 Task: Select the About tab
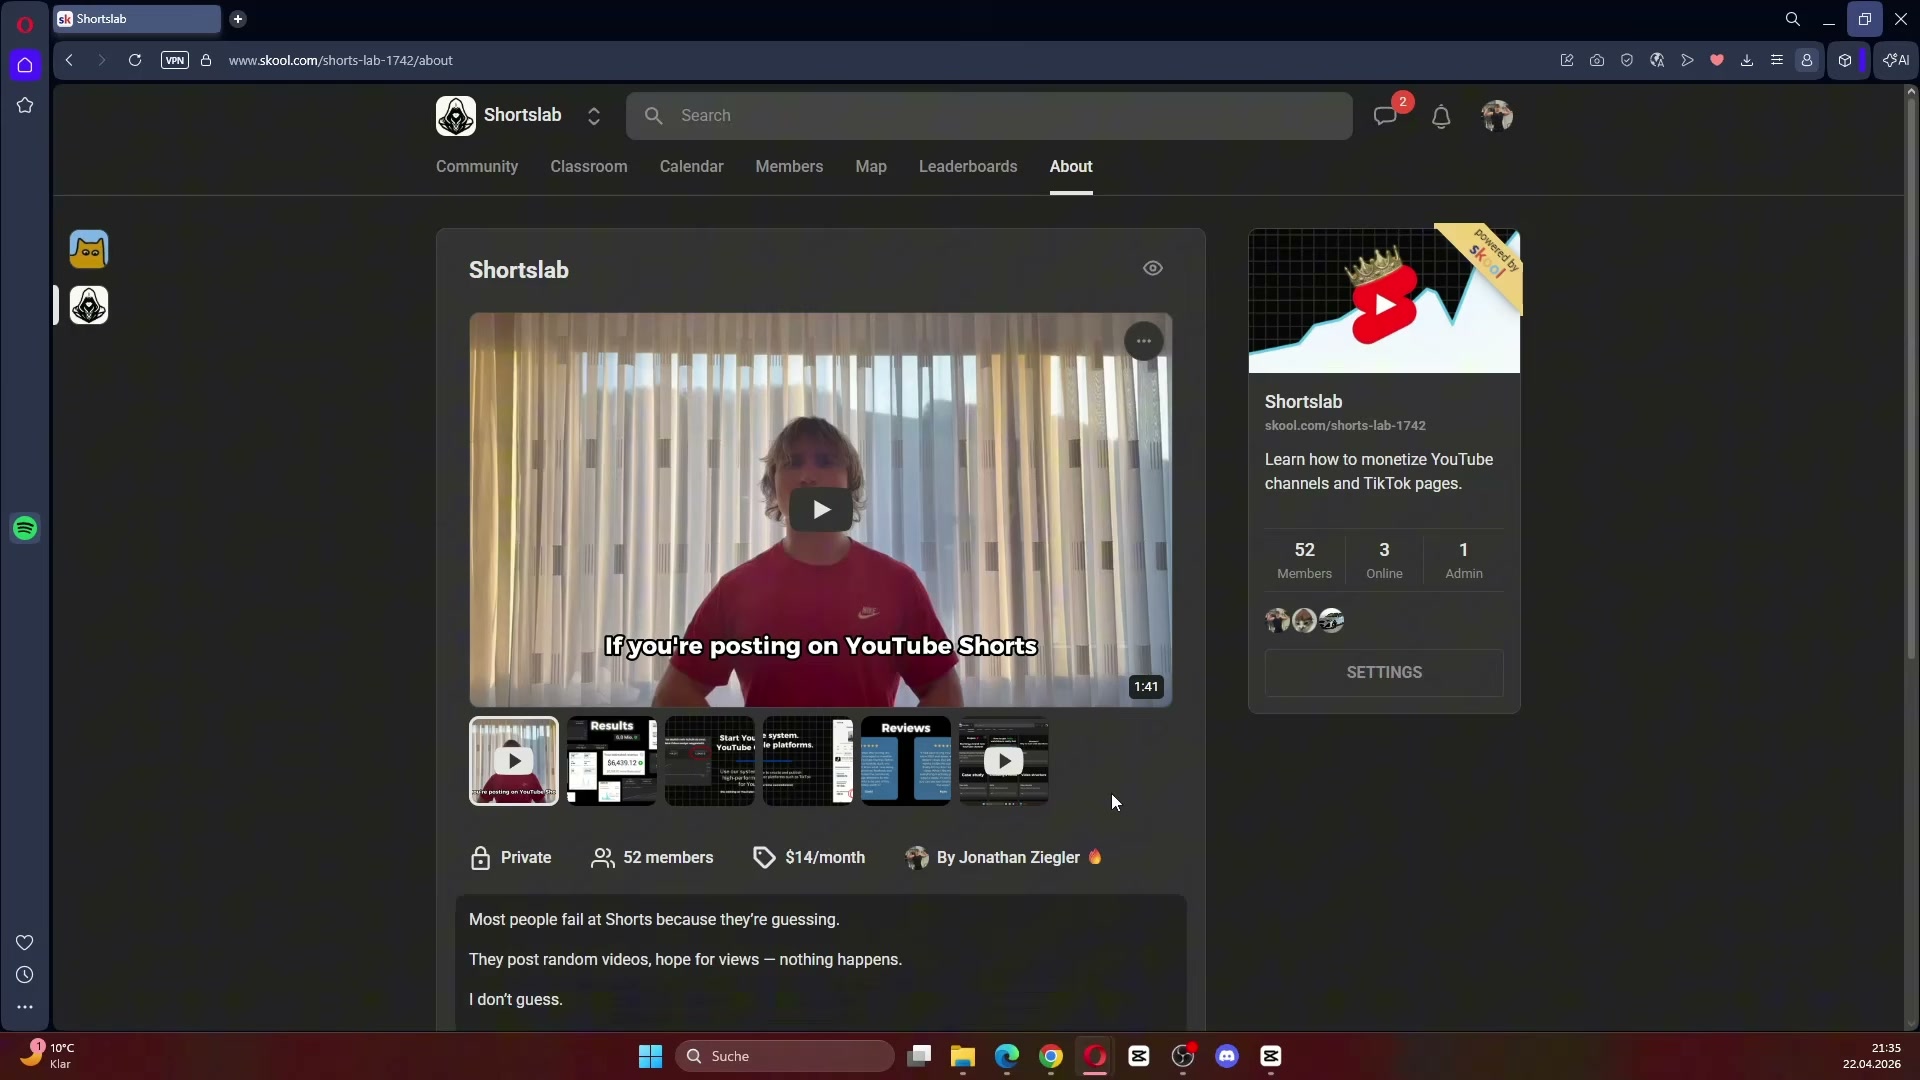(x=1071, y=166)
